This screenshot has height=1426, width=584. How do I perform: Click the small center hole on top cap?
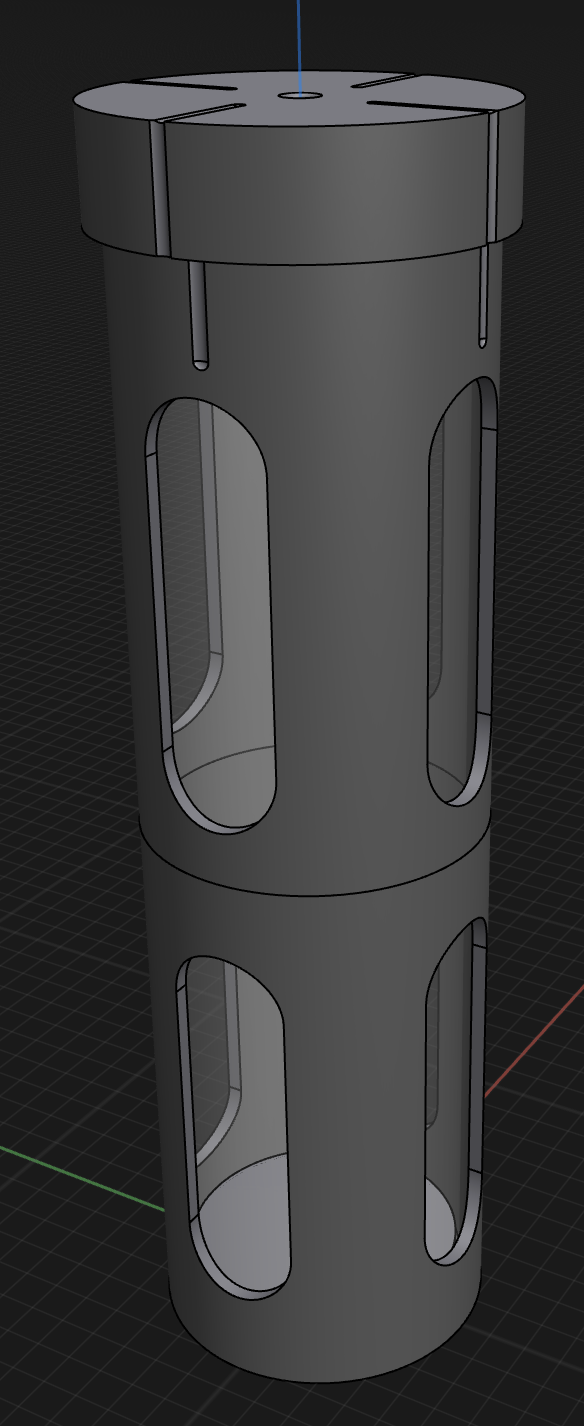click(x=300, y=96)
